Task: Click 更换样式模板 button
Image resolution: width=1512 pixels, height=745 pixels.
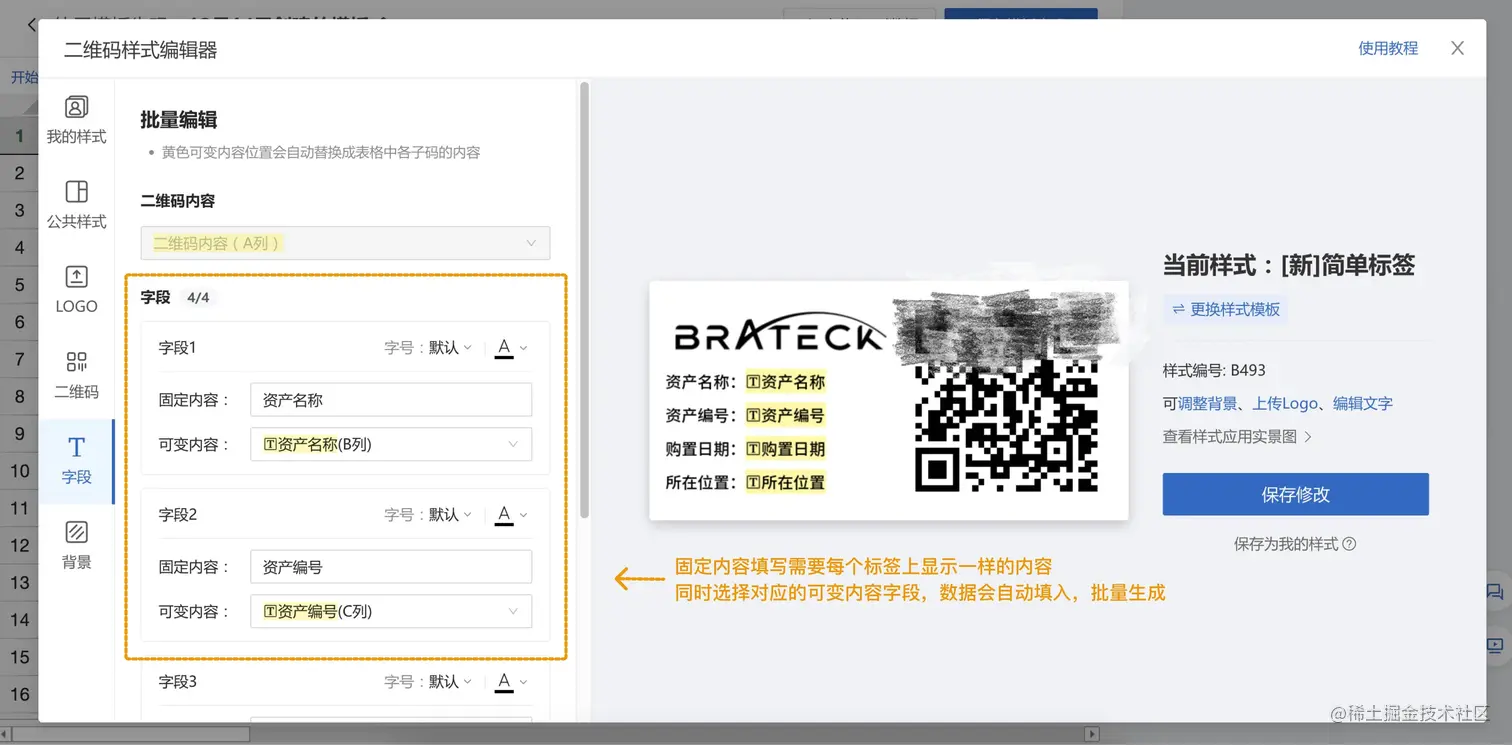Action: click(1225, 309)
